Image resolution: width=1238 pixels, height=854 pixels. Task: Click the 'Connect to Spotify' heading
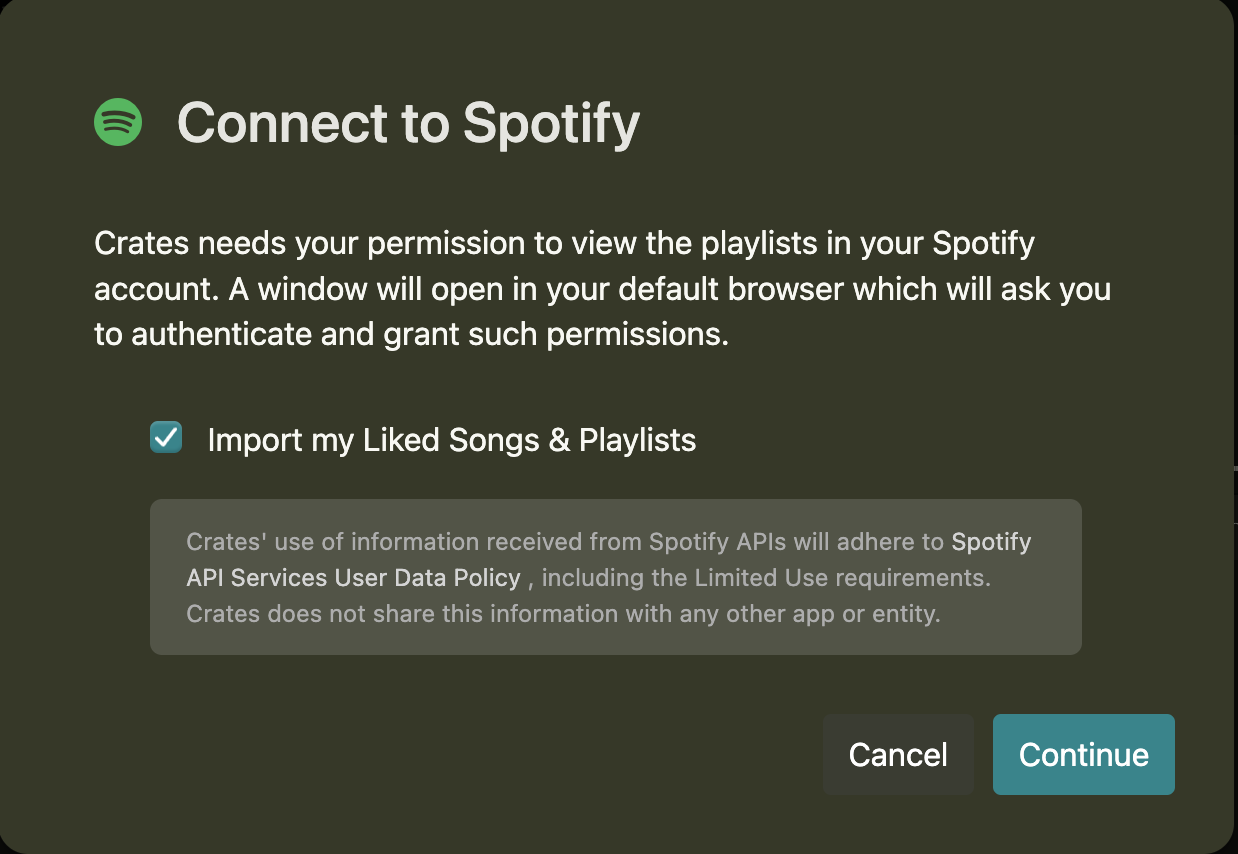(408, 122)
